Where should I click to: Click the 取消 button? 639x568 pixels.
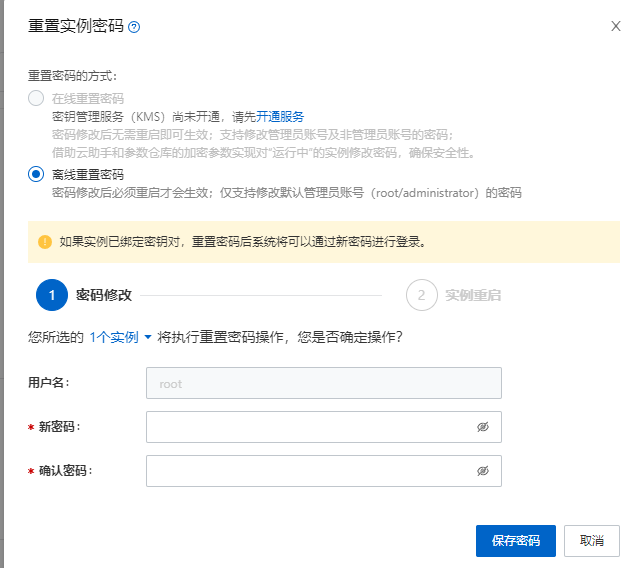[x=591, y=541]
